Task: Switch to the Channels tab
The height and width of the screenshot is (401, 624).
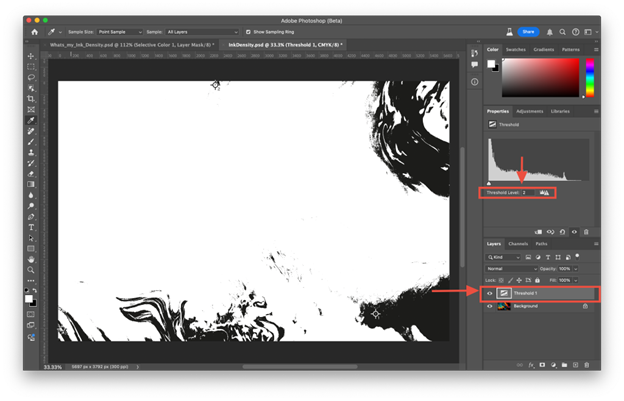Action: coord(518,244)
